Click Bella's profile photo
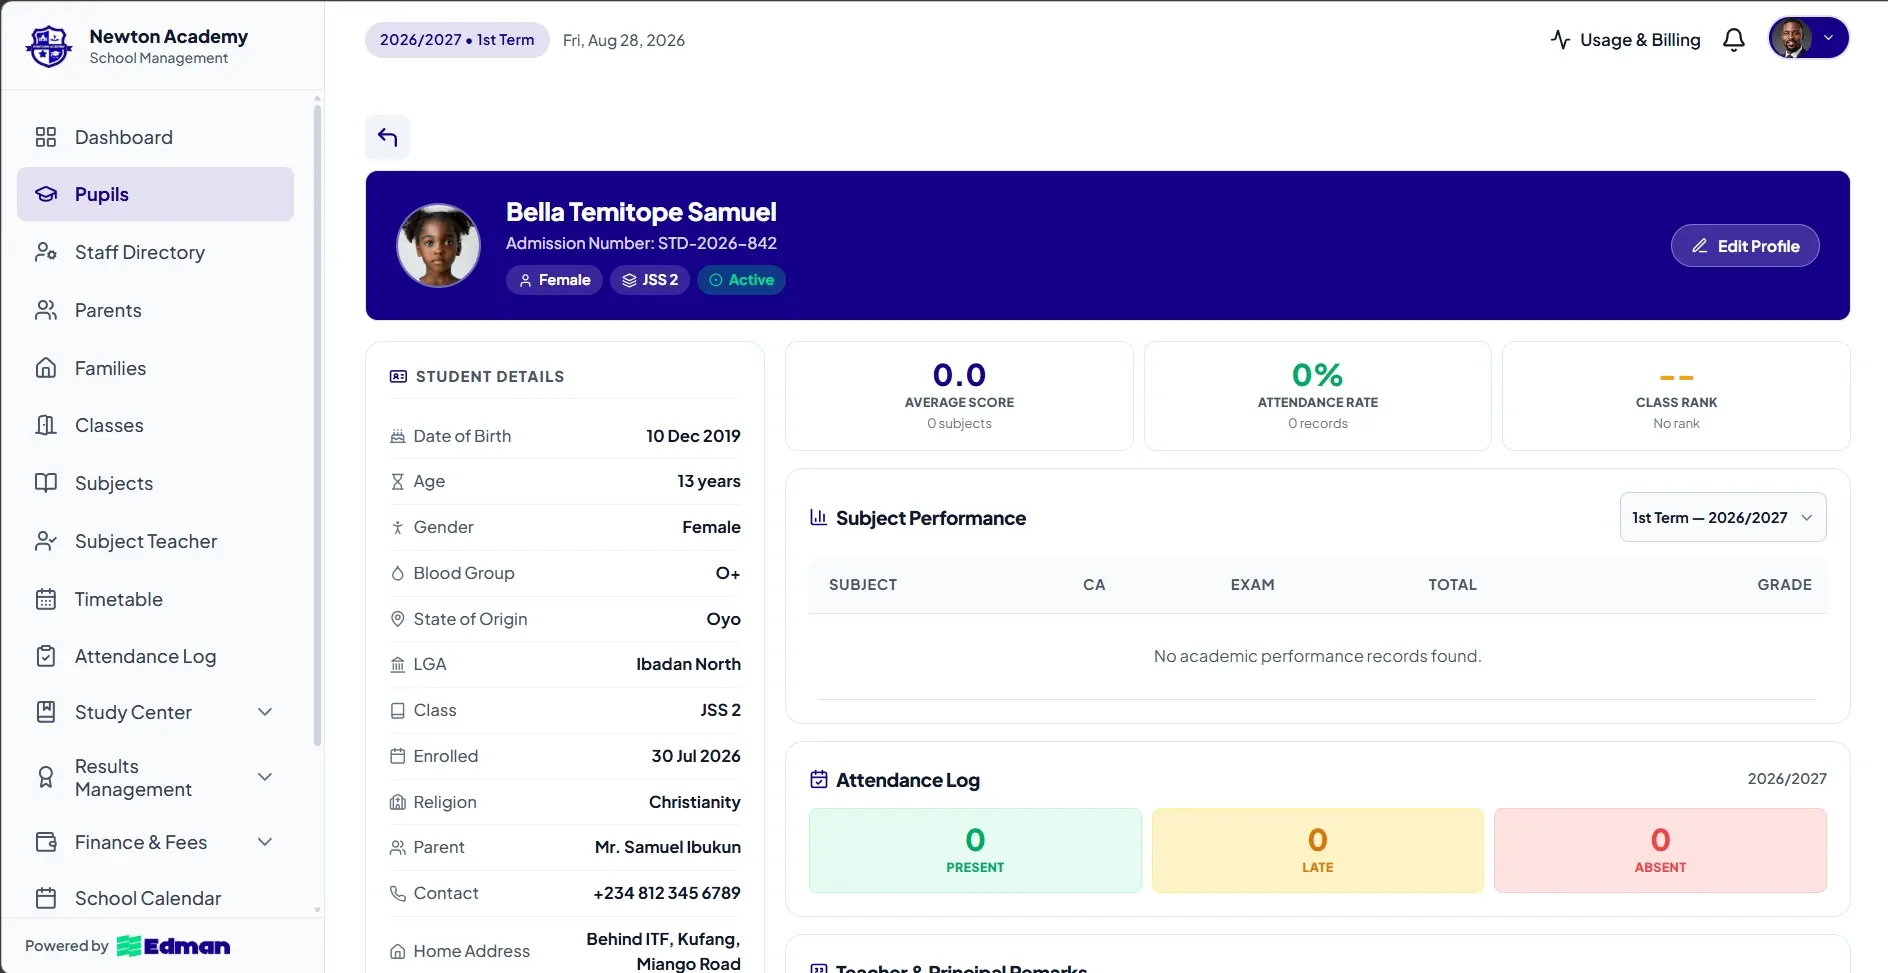Image resolution: width=1888 pixels, height=973 pixels. (x=438, y=246)
